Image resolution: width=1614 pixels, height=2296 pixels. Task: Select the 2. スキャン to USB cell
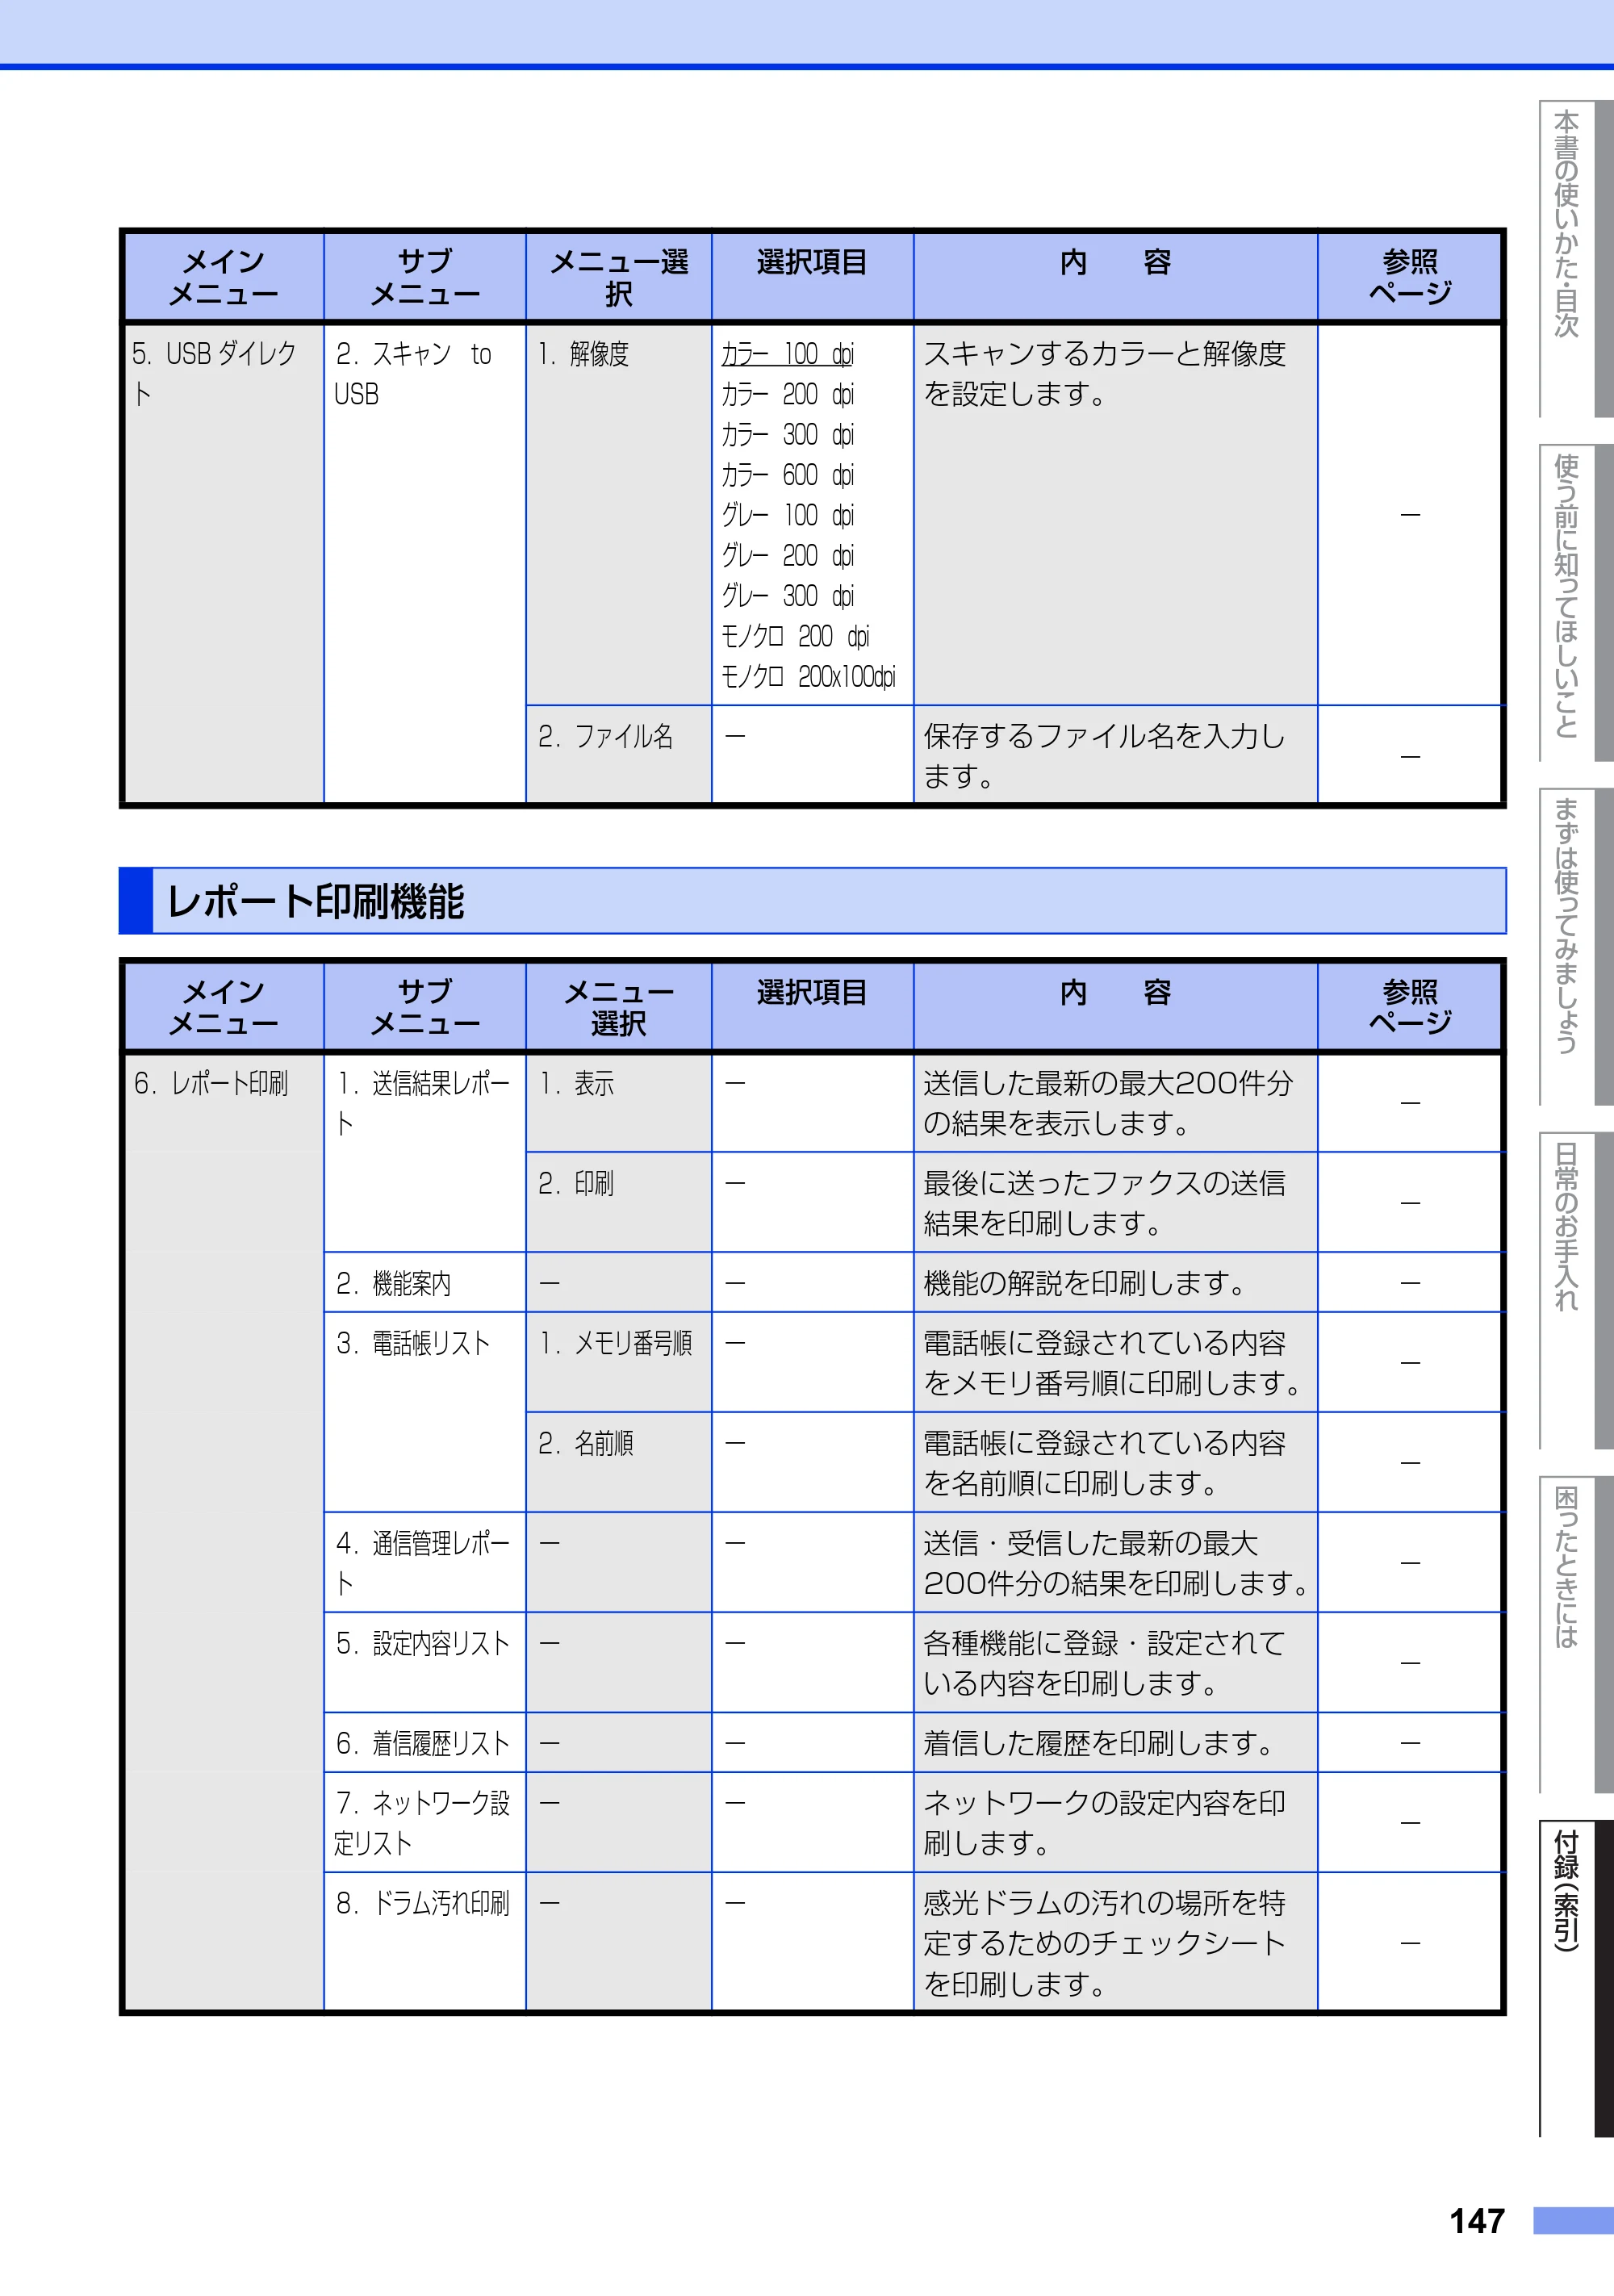tap(425, 563)
